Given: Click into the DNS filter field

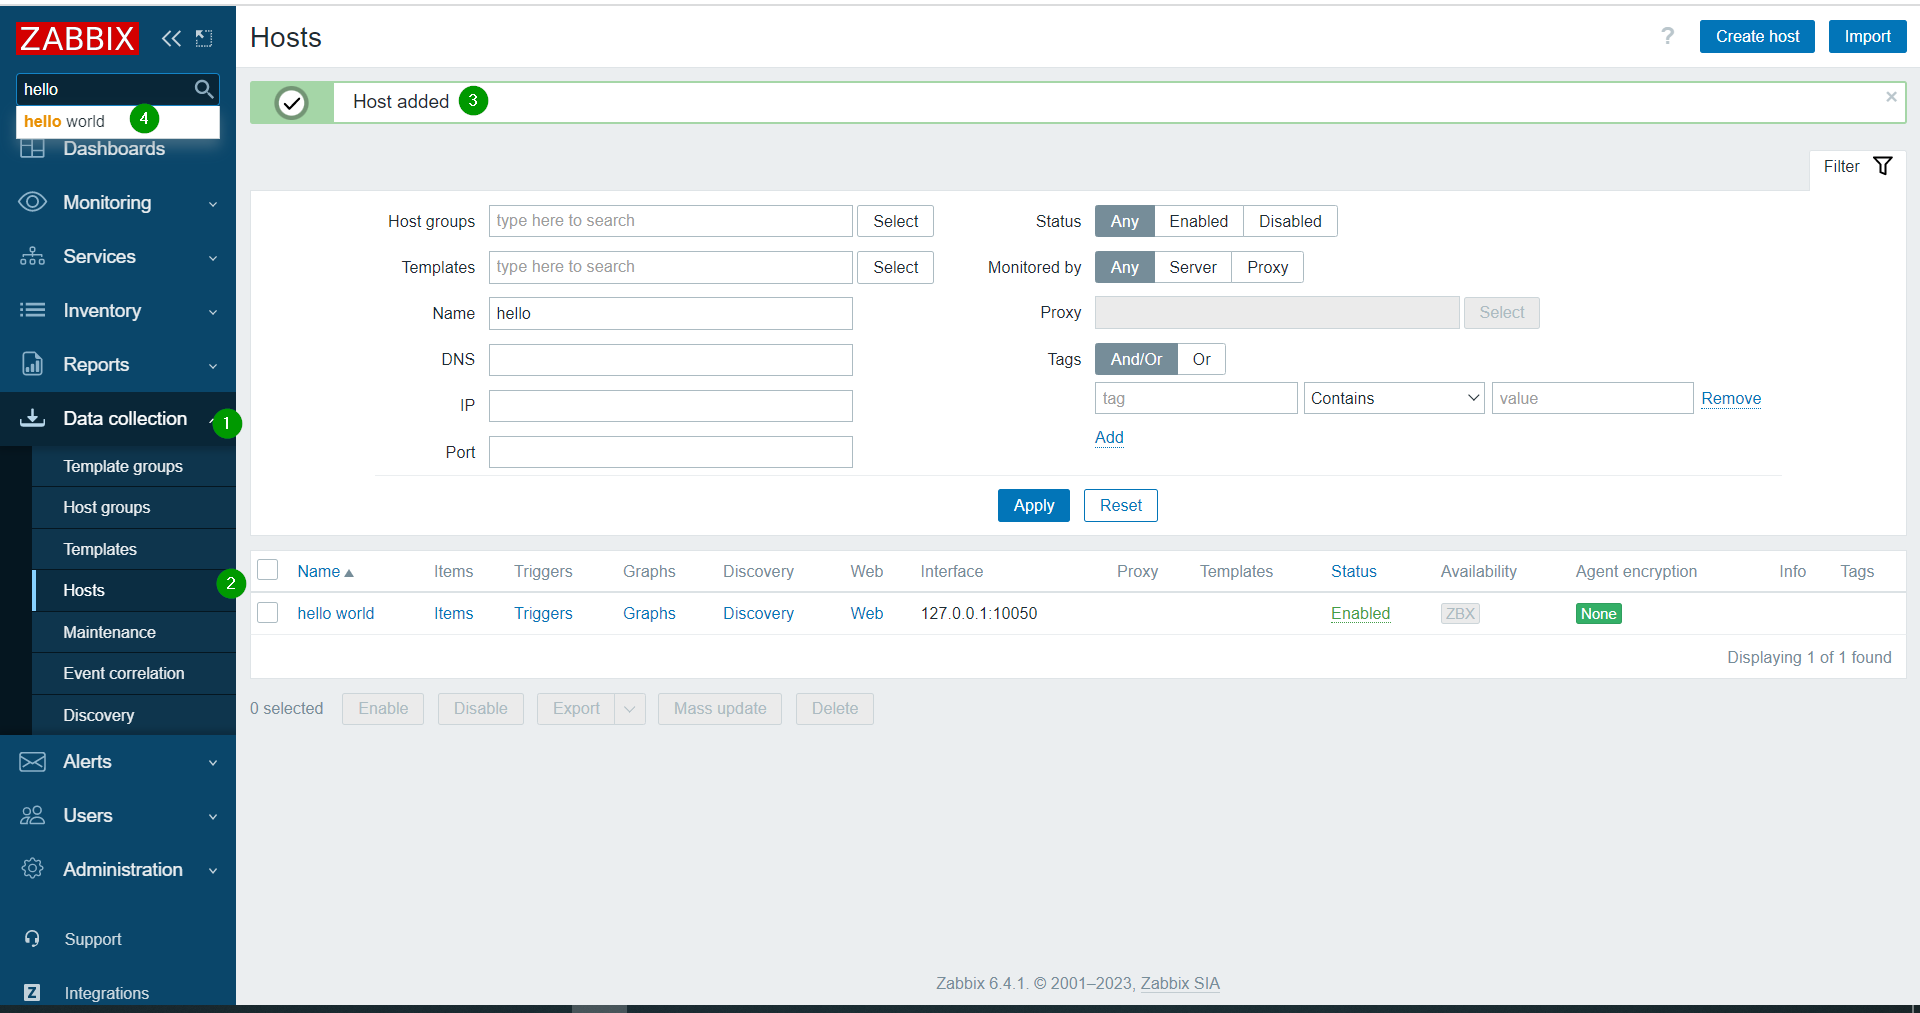Looking at the screenshot, I should point(670,359).
